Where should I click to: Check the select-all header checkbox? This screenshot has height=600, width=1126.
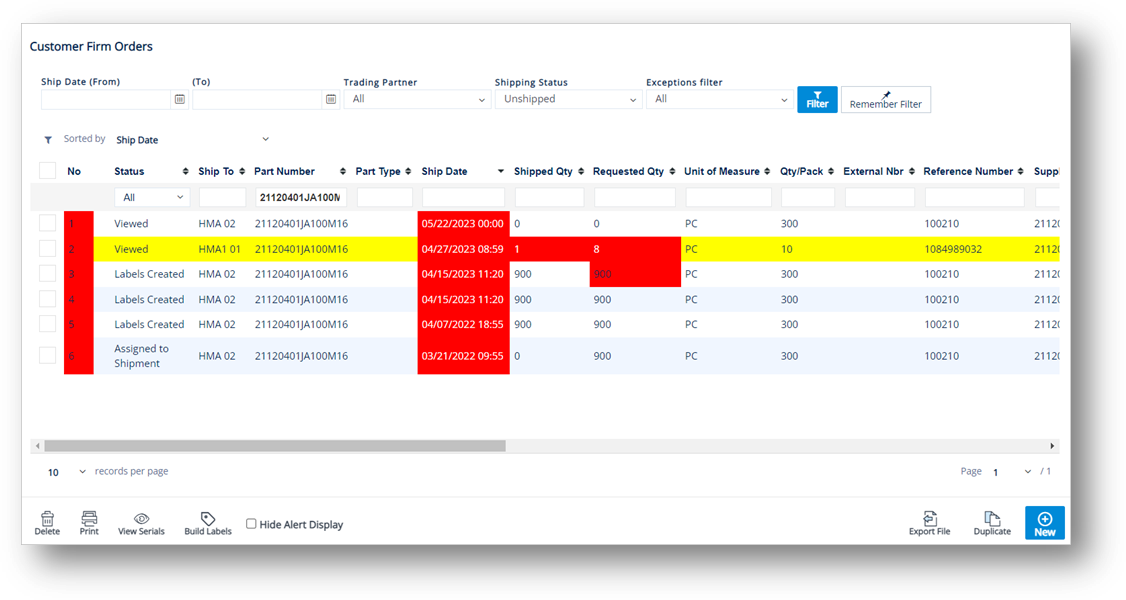point(47,171)
